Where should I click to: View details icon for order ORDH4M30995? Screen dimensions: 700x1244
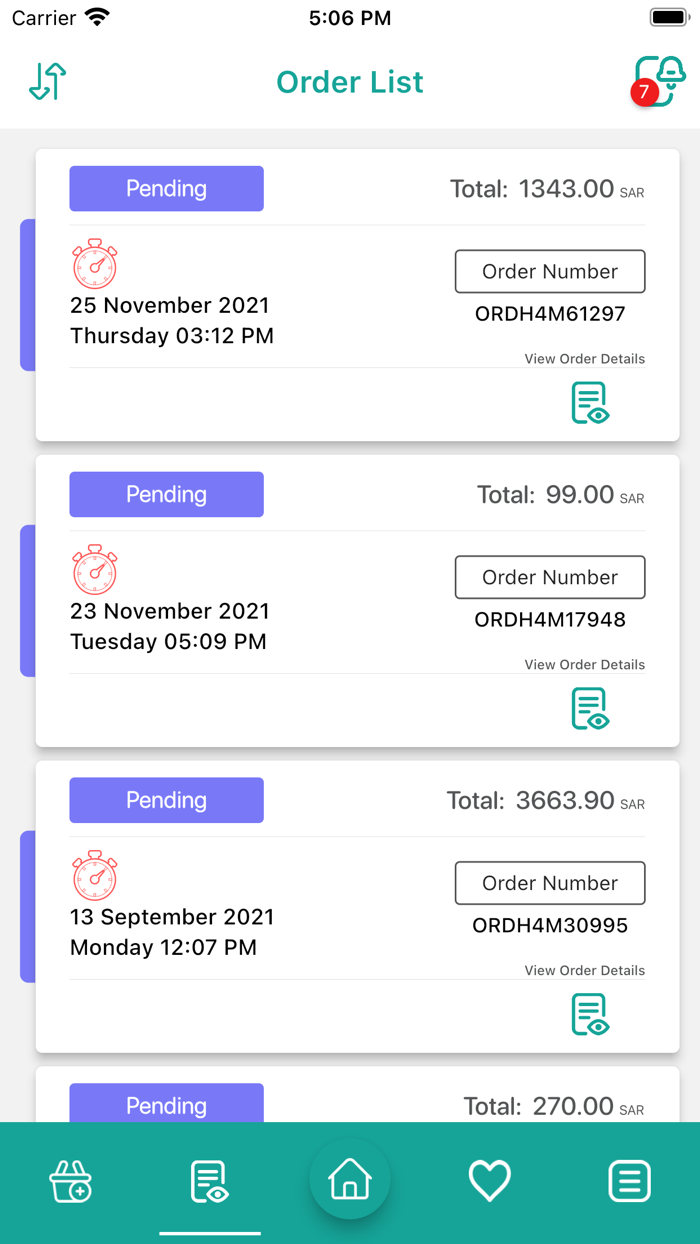tap(590, 1015)
